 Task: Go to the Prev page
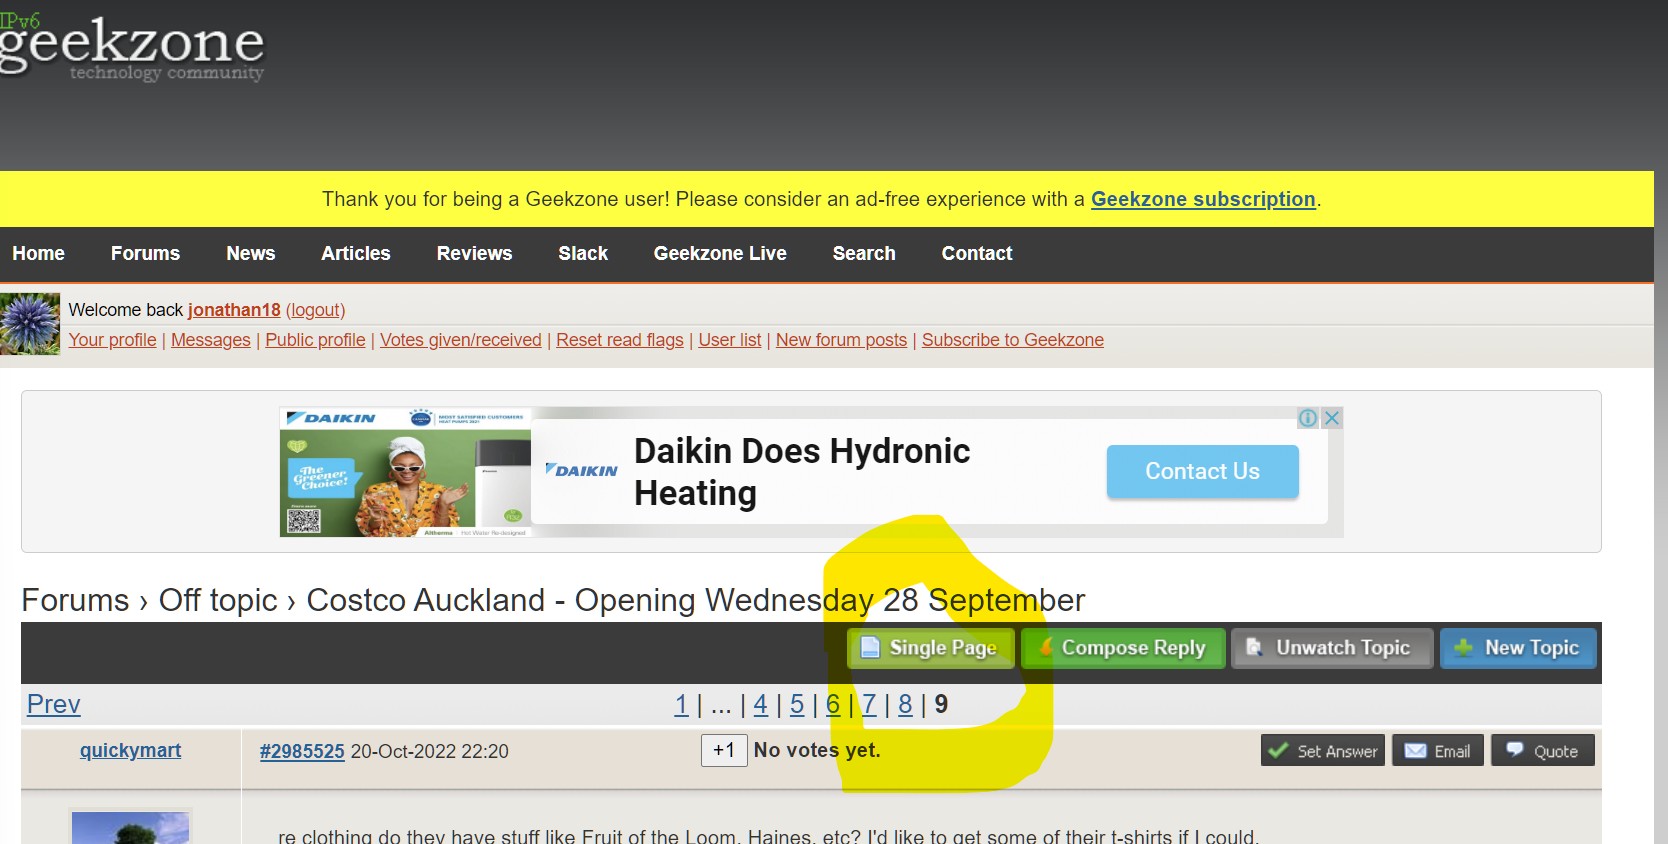pyautogui.click(x=53, y=704)
